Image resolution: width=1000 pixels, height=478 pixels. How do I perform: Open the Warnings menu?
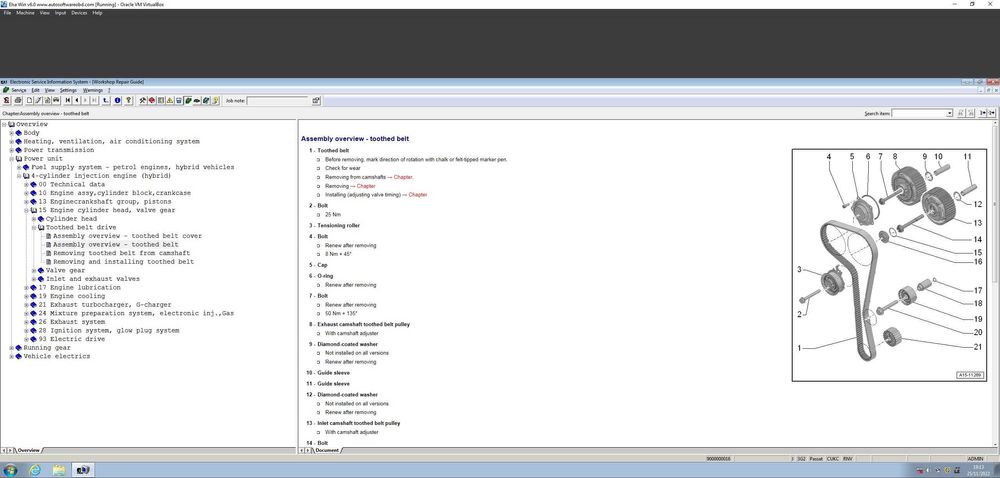[93, 91]
